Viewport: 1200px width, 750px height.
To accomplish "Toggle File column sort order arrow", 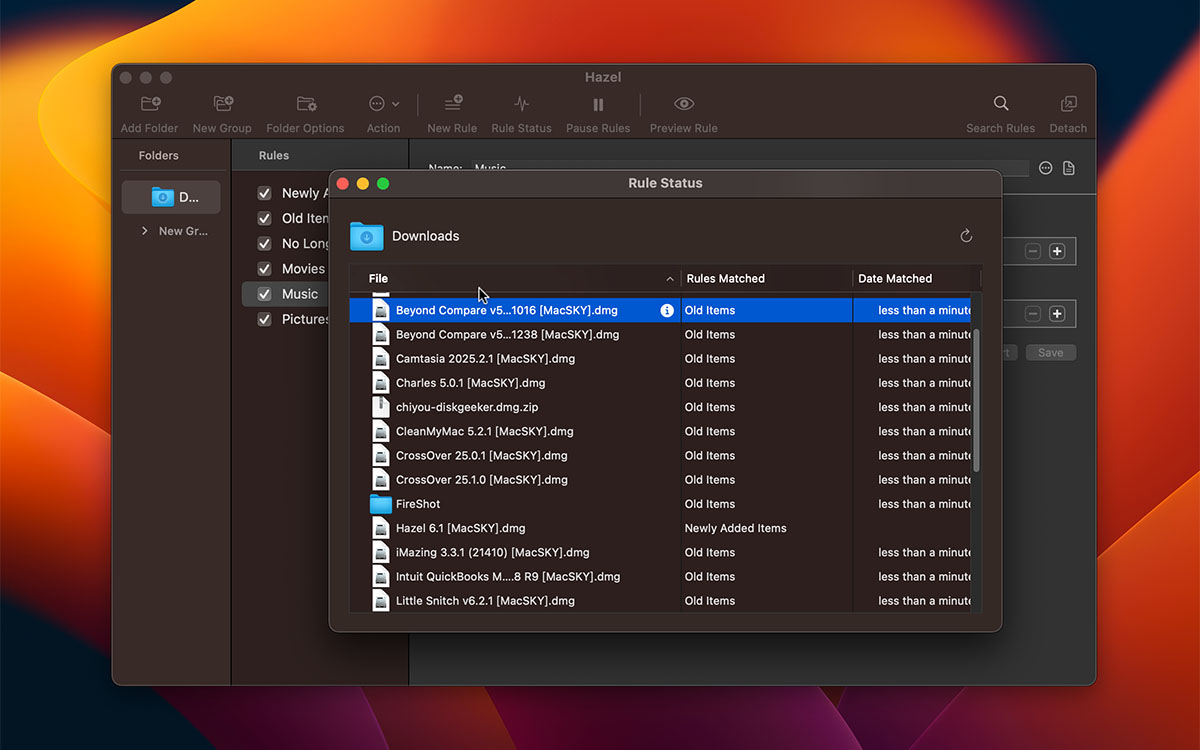I will (x=670, y=279).
